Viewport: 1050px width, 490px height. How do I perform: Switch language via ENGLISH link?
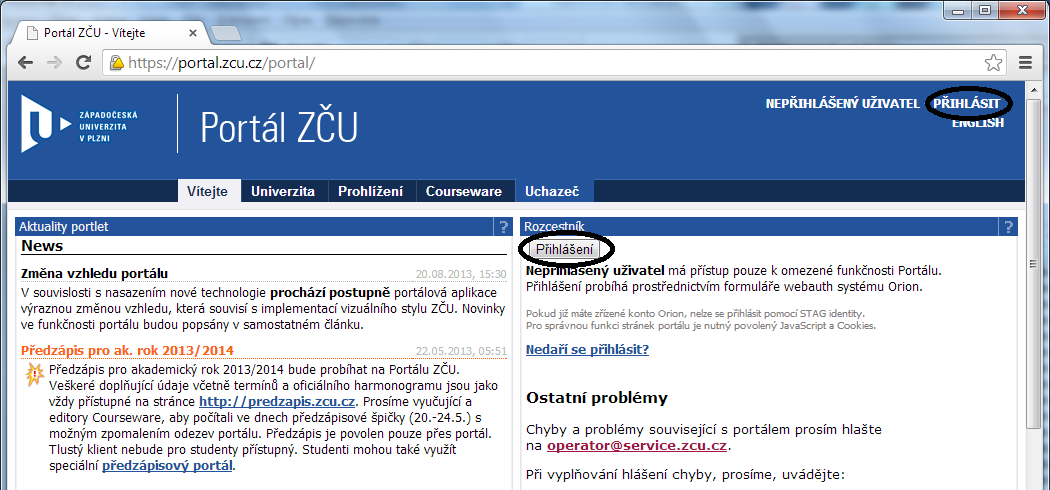(x=978, y=123)
